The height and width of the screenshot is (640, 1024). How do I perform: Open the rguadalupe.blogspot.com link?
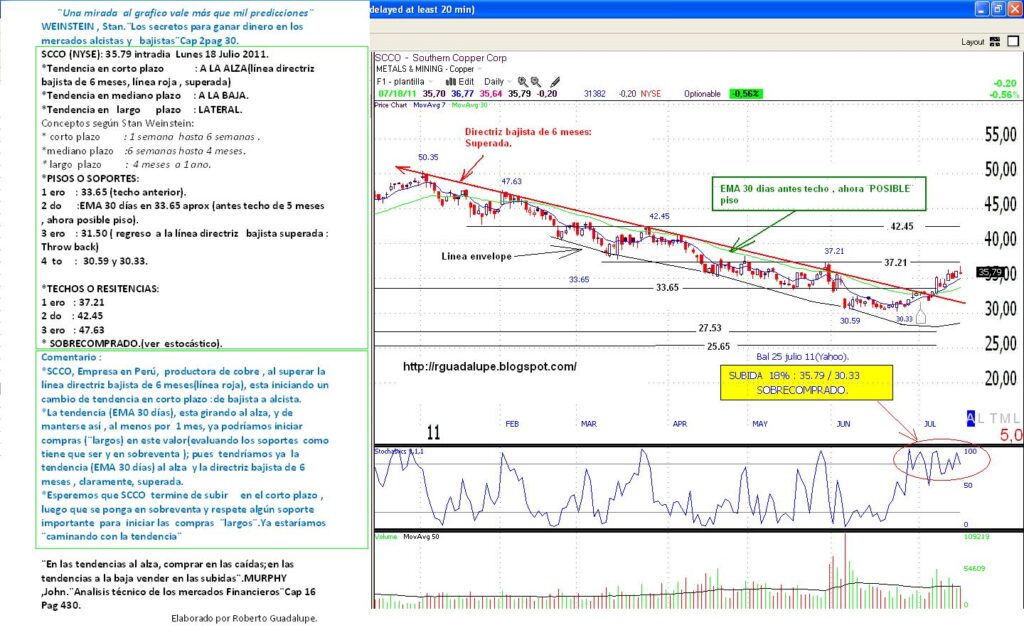coord(489,366)
